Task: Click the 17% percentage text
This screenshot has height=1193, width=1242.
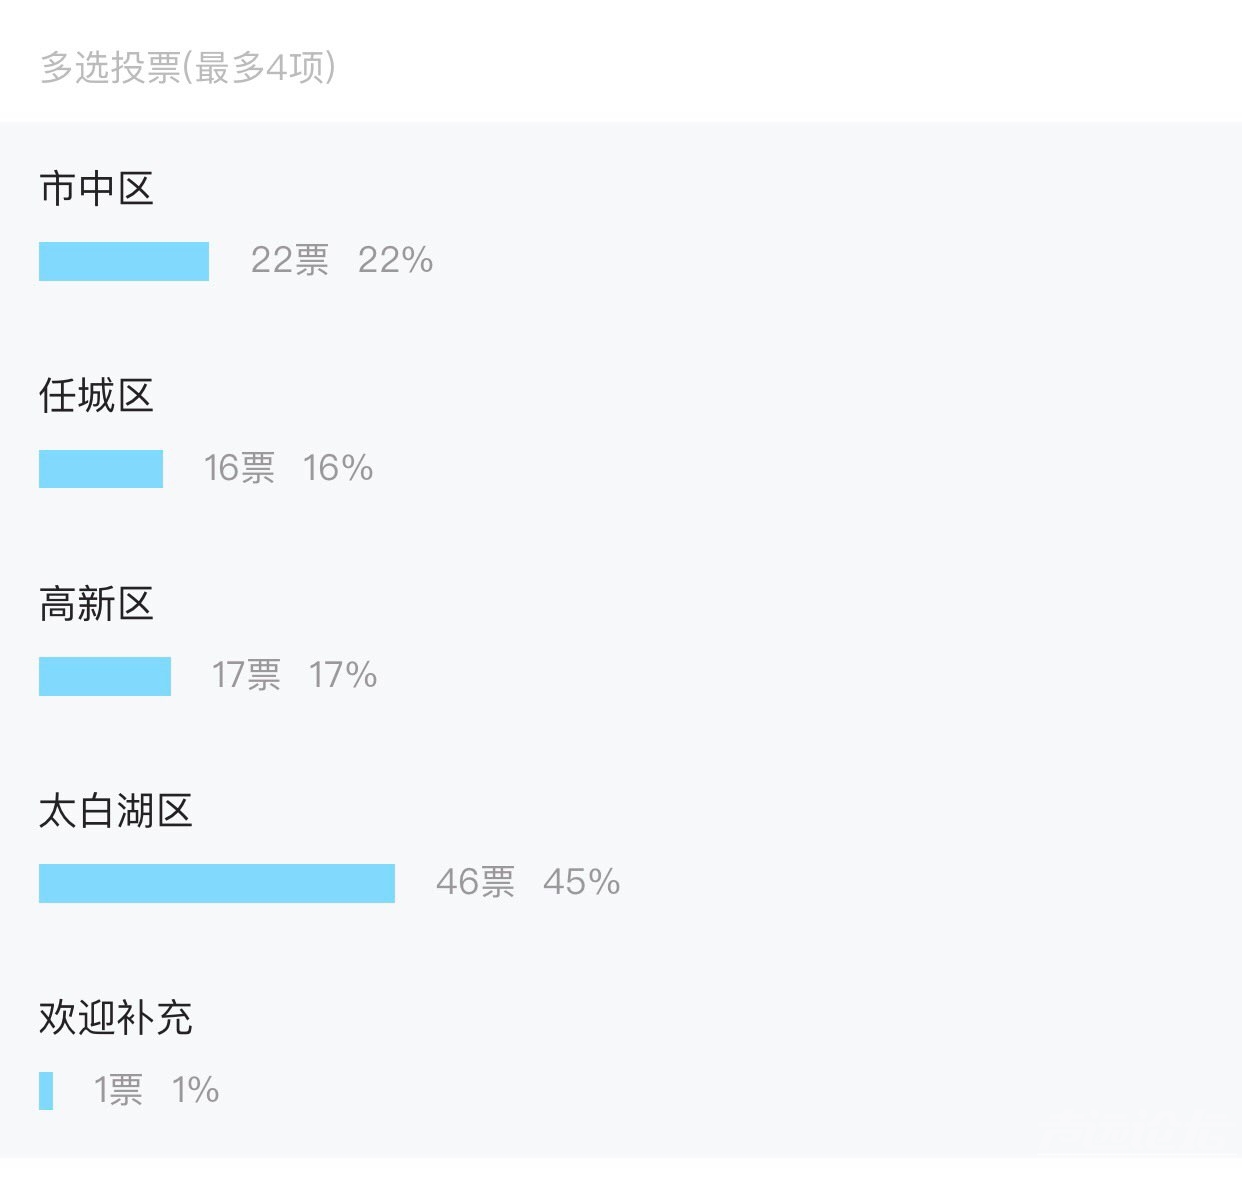Action: point(343,675)
